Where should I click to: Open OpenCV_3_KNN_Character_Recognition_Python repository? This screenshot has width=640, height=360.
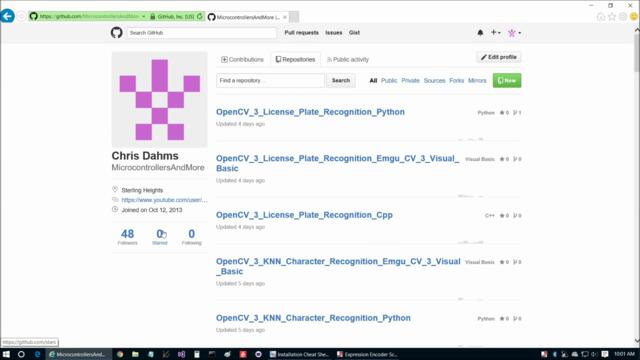[313, 318]
